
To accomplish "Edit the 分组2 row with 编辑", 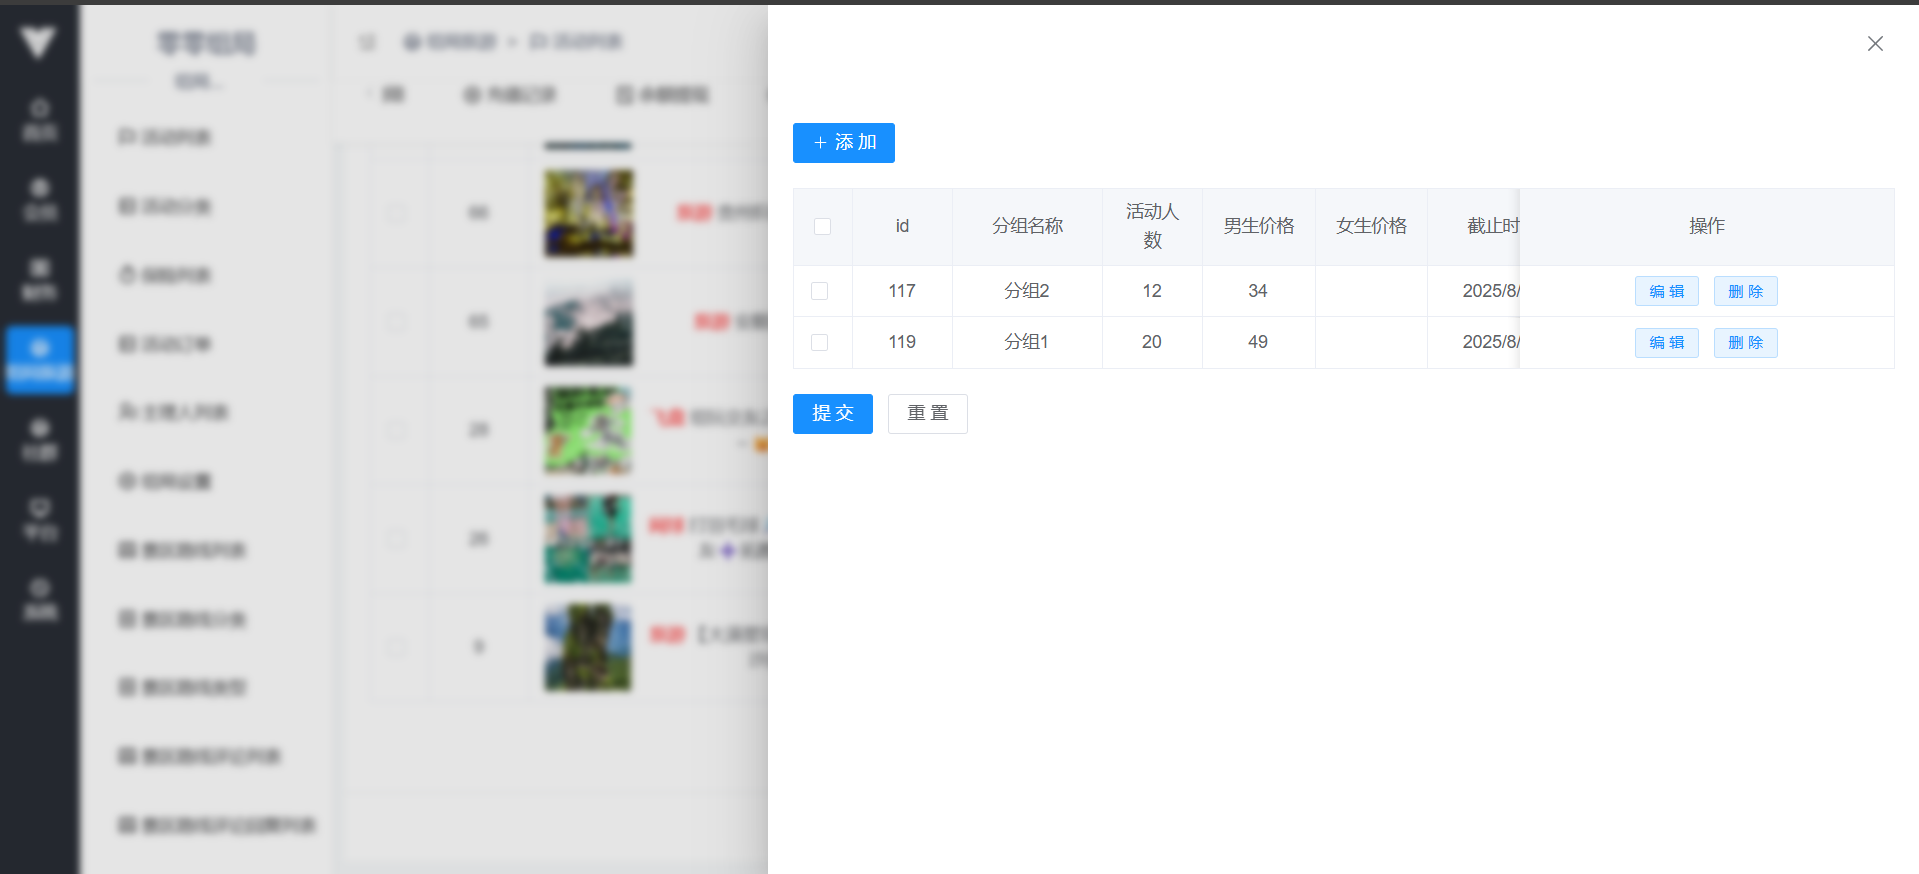I will click(x=1666, y=291).
